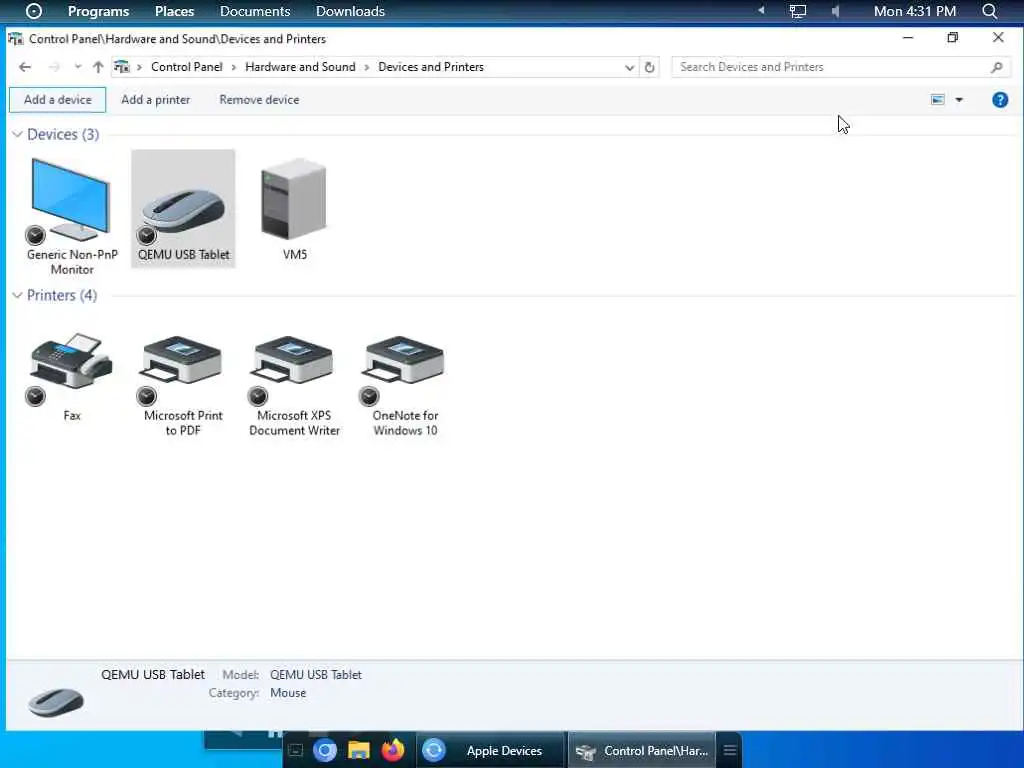
Task: Click the Category value Mouse in details pane
Action: 288,693
